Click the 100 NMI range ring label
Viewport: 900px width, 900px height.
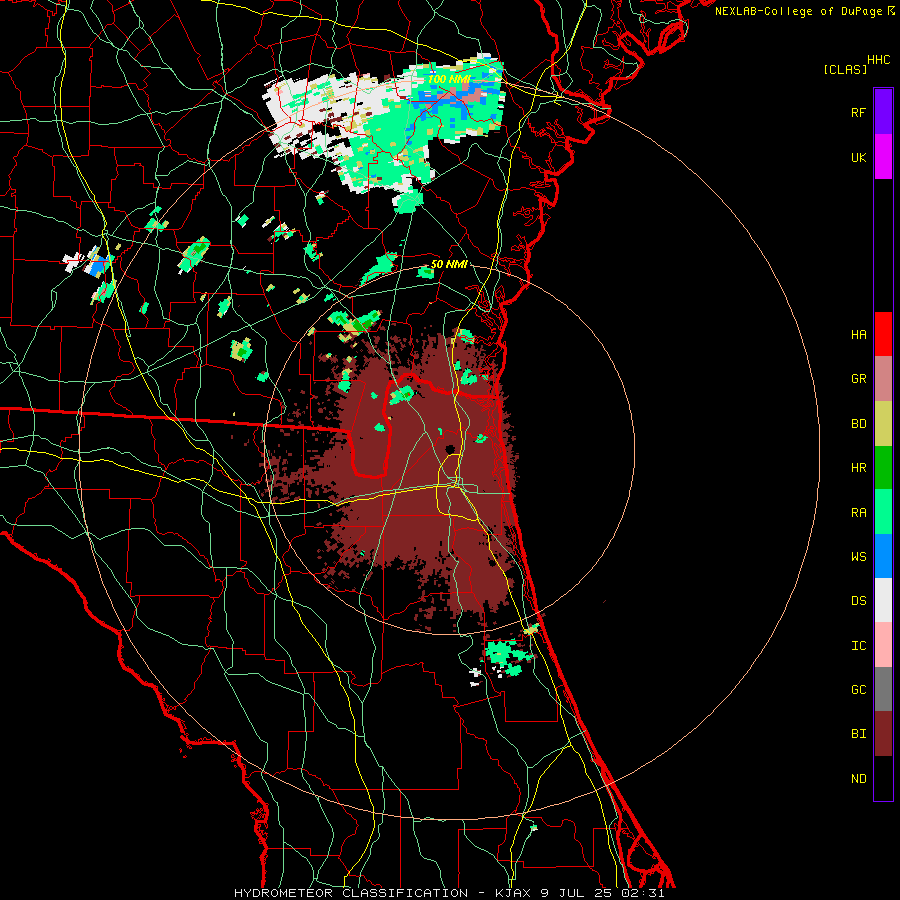448,79
